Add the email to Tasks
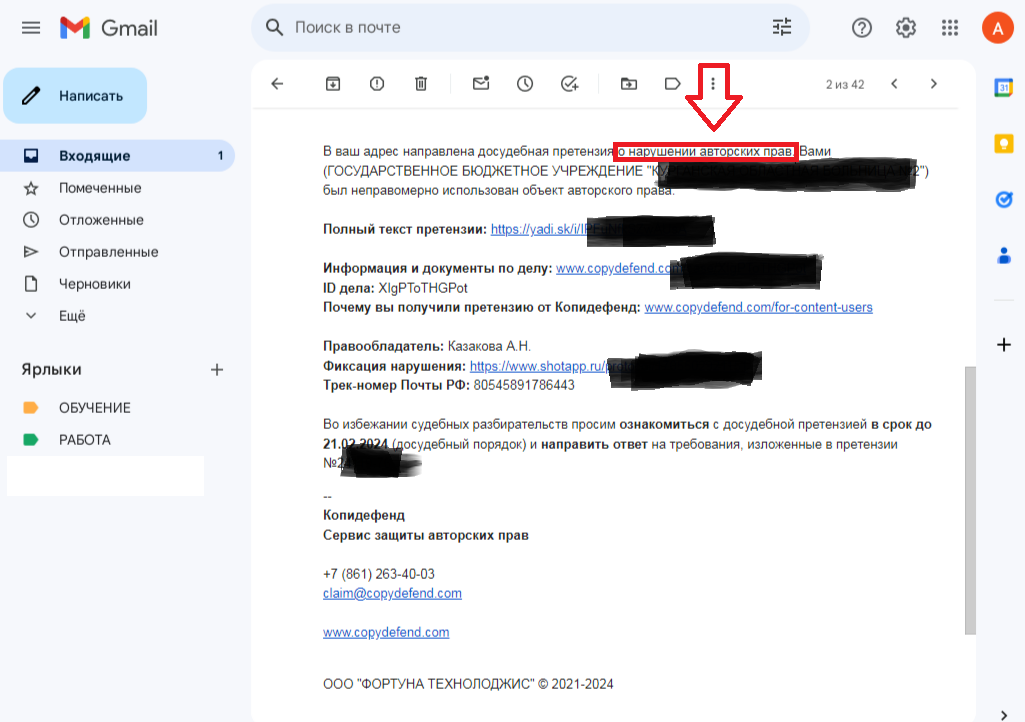The image size is (1025, 722). (x=569, y=84)
